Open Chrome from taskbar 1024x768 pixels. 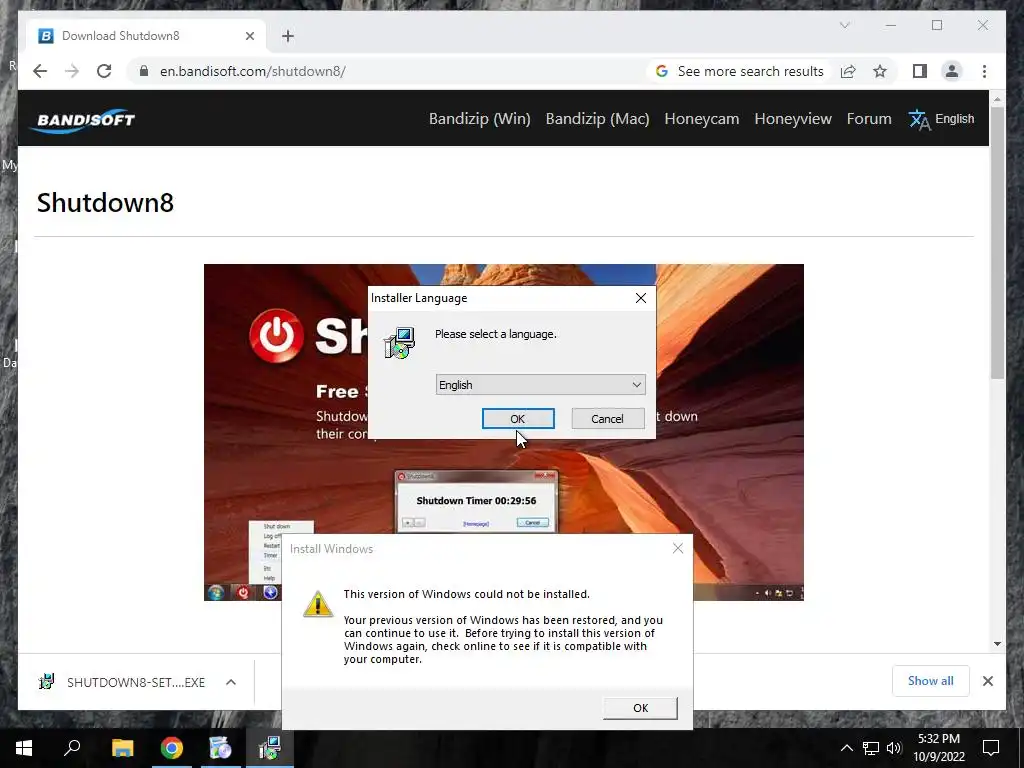[x=172, y=748]
